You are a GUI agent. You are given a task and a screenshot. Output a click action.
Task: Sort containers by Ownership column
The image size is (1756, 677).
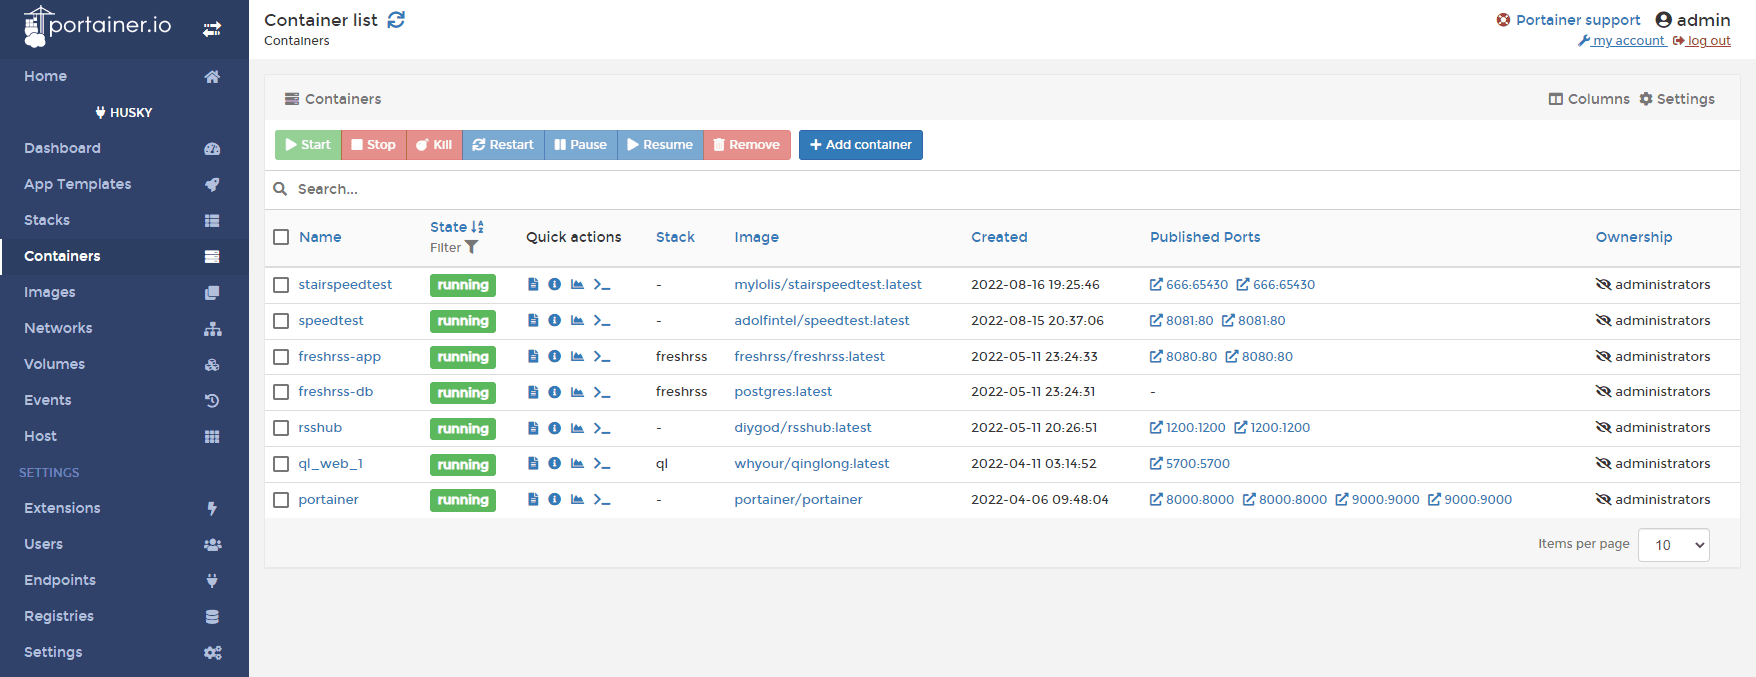tap(1634, 237)
